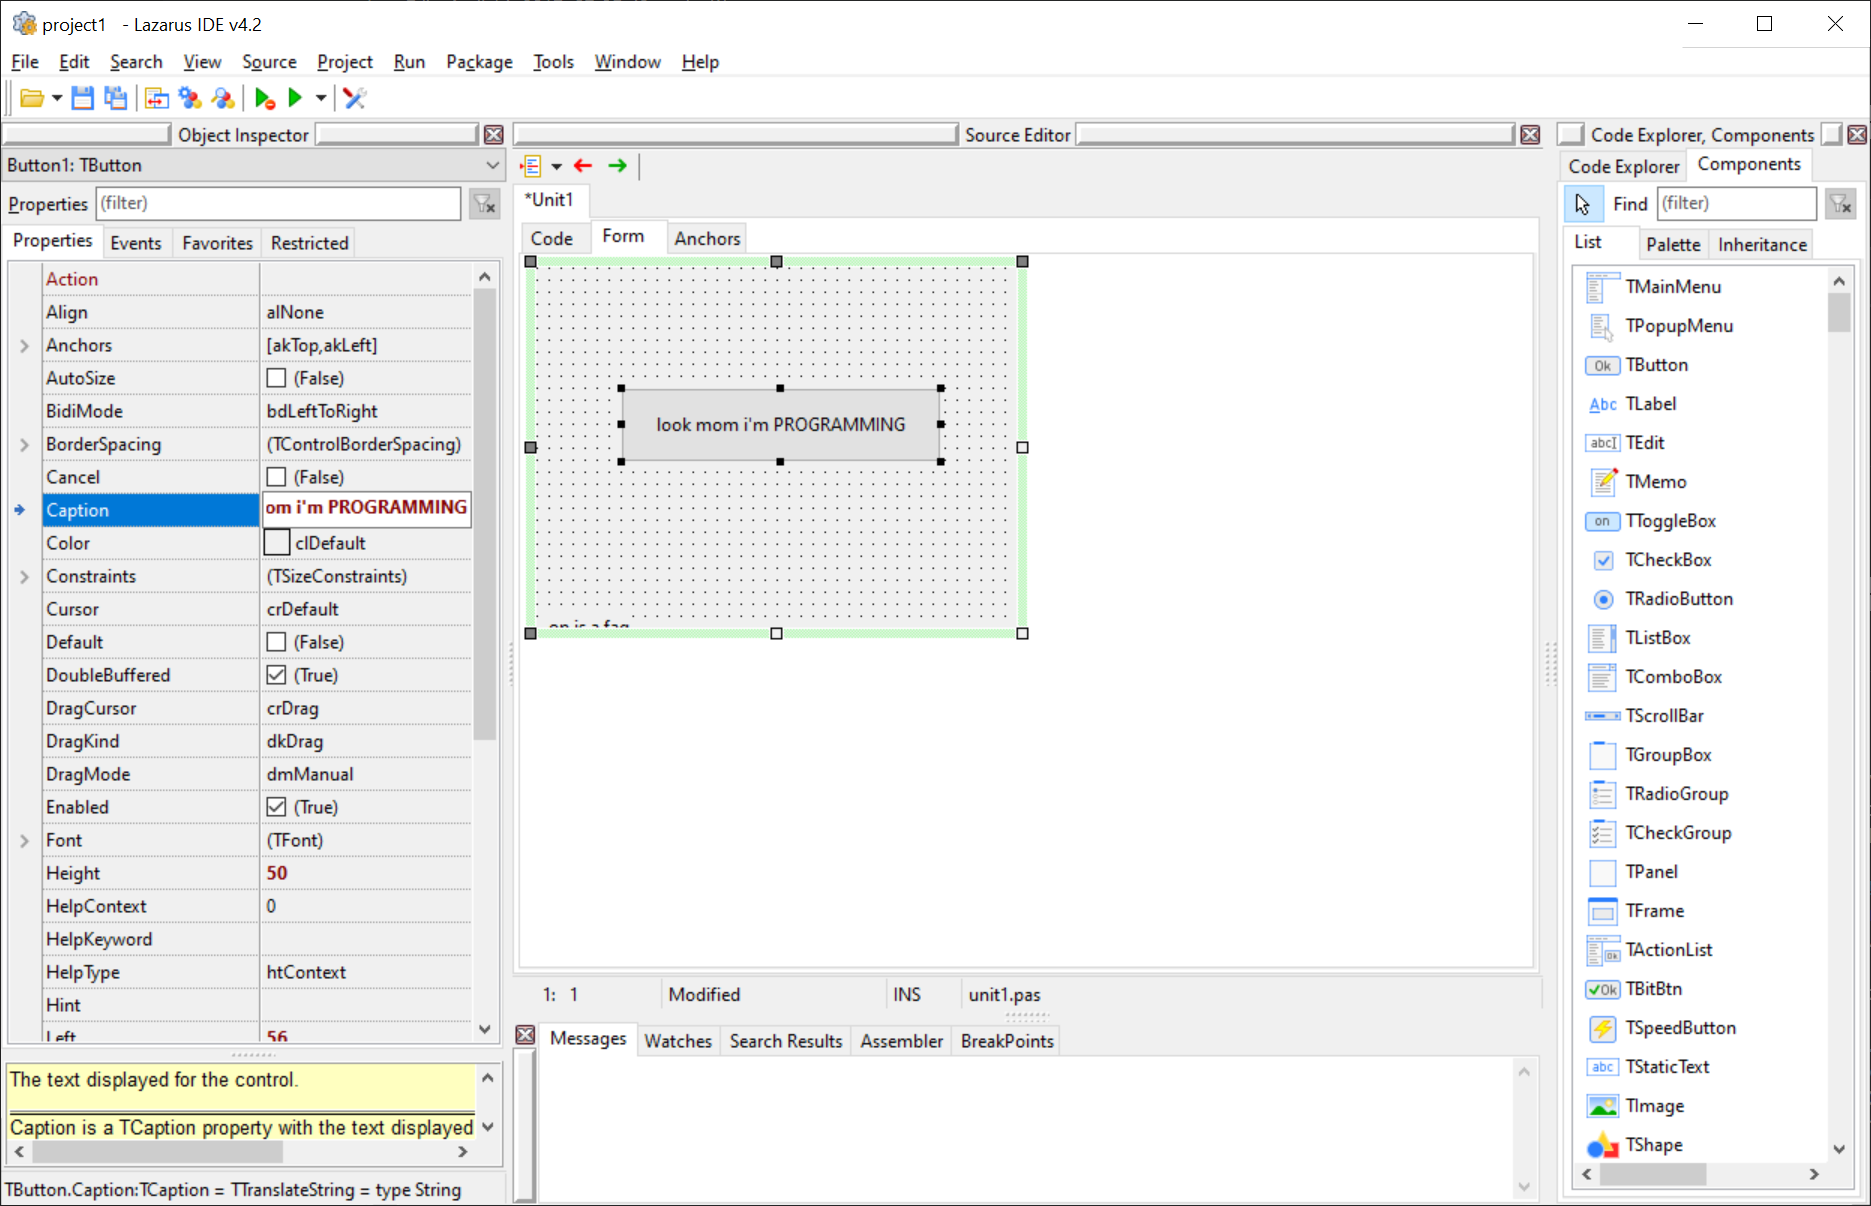
Task: Click the component list vertical scrollbar thumb
Action: [x=1840, y=312]
